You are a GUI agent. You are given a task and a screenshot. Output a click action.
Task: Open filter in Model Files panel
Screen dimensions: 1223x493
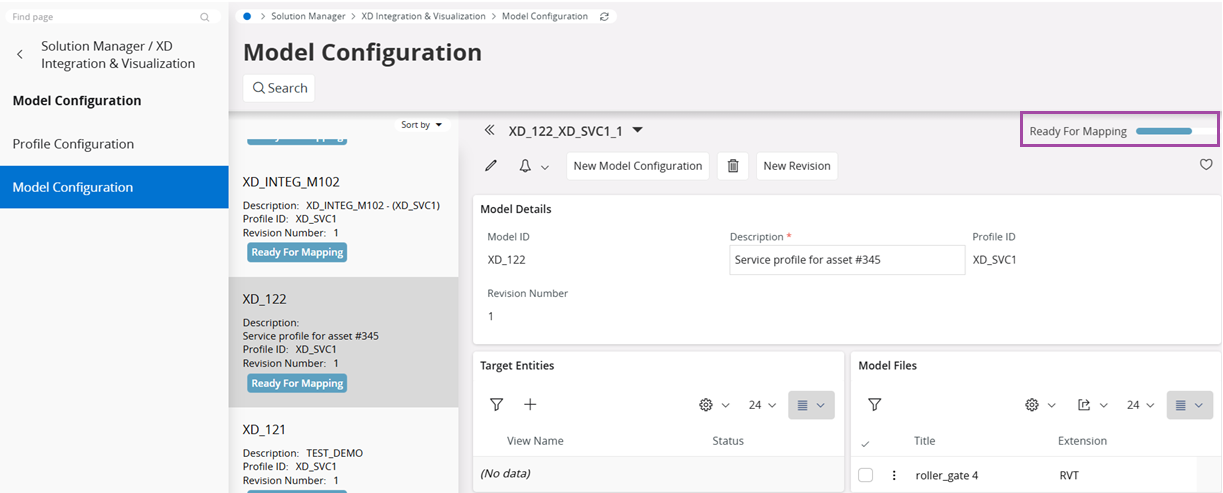click(x=874, y=405)
